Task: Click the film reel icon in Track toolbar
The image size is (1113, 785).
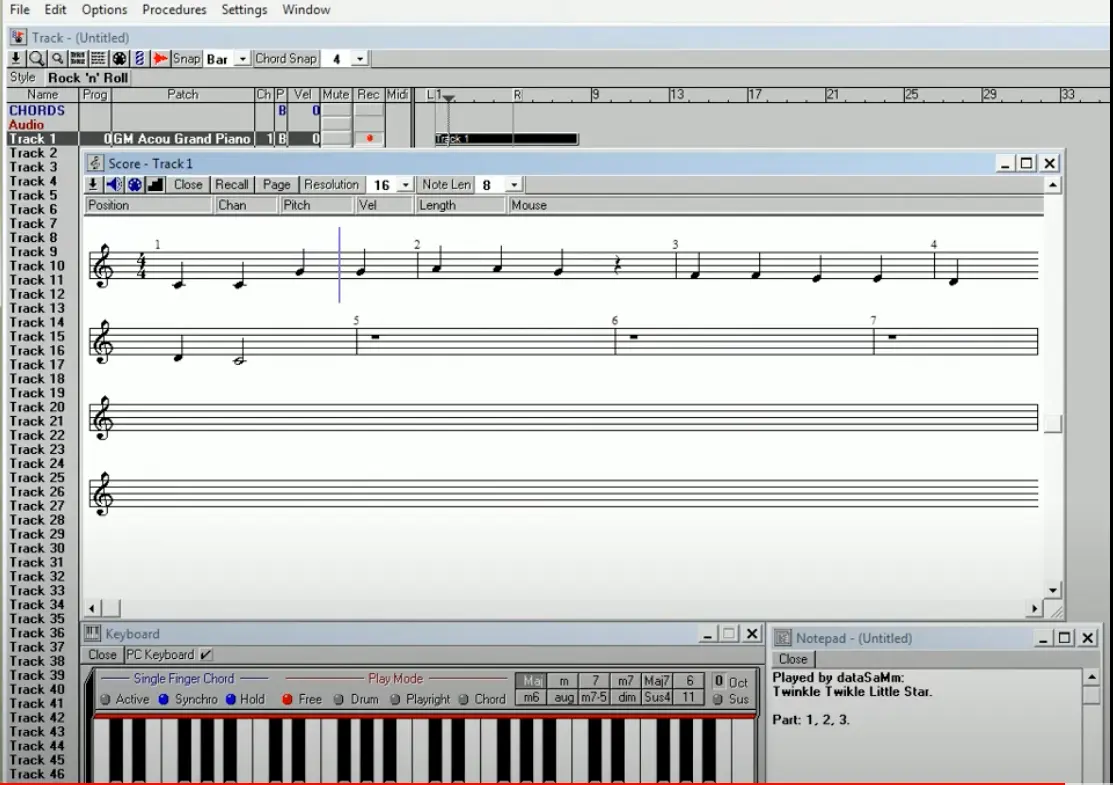Action: click(x=119, y=59)
